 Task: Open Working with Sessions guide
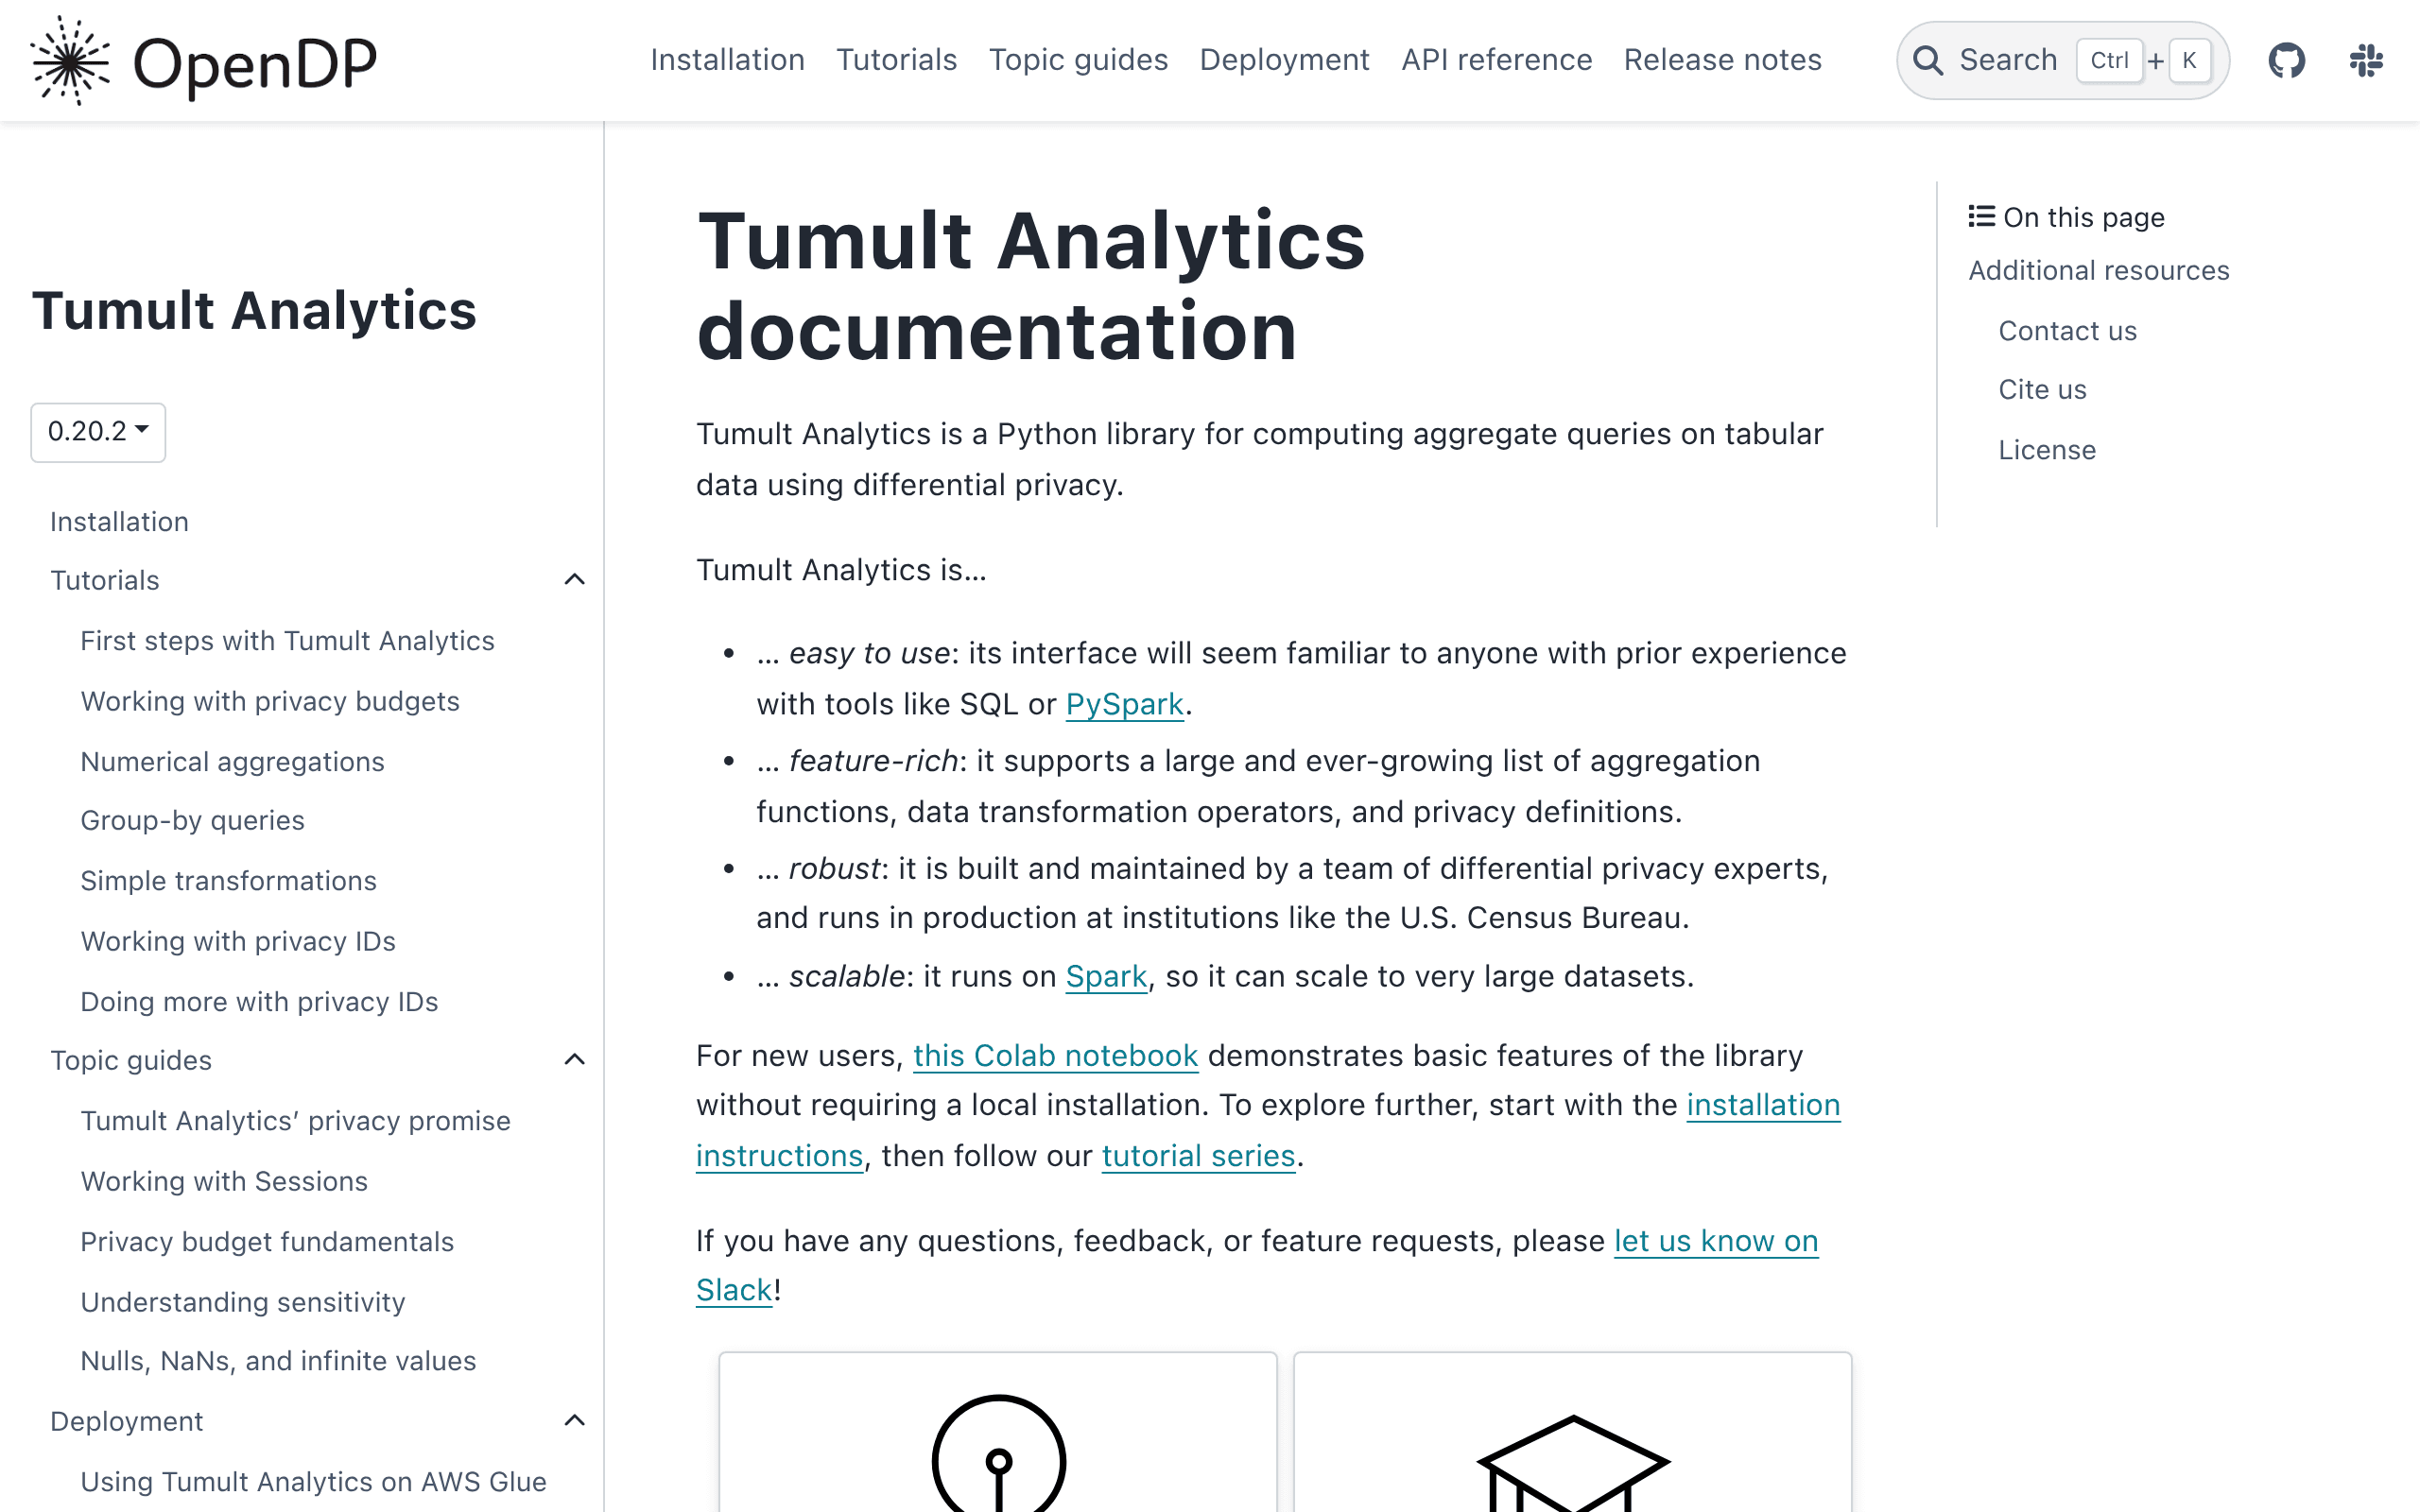pos(224,1182)
